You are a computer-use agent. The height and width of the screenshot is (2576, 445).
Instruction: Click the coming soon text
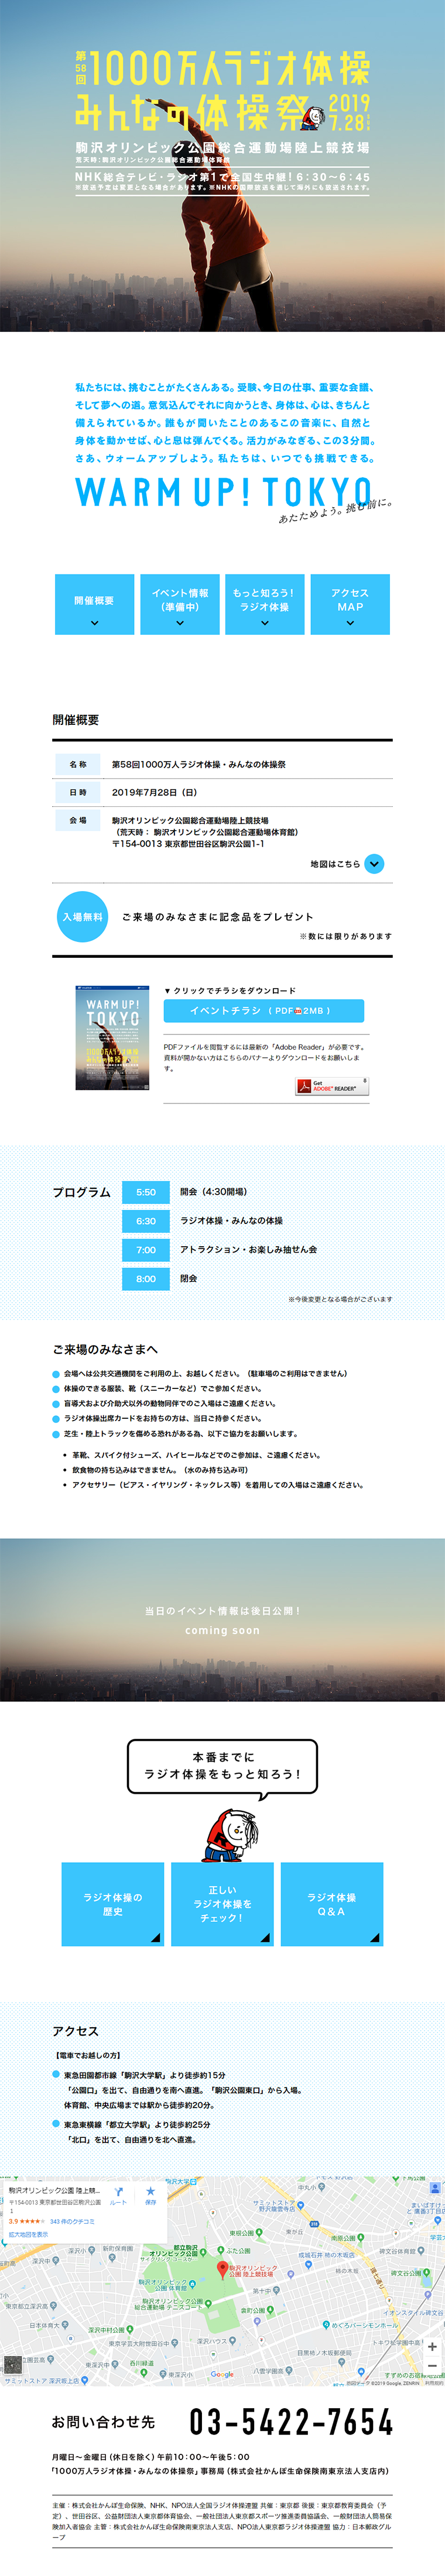(222, 1631)
